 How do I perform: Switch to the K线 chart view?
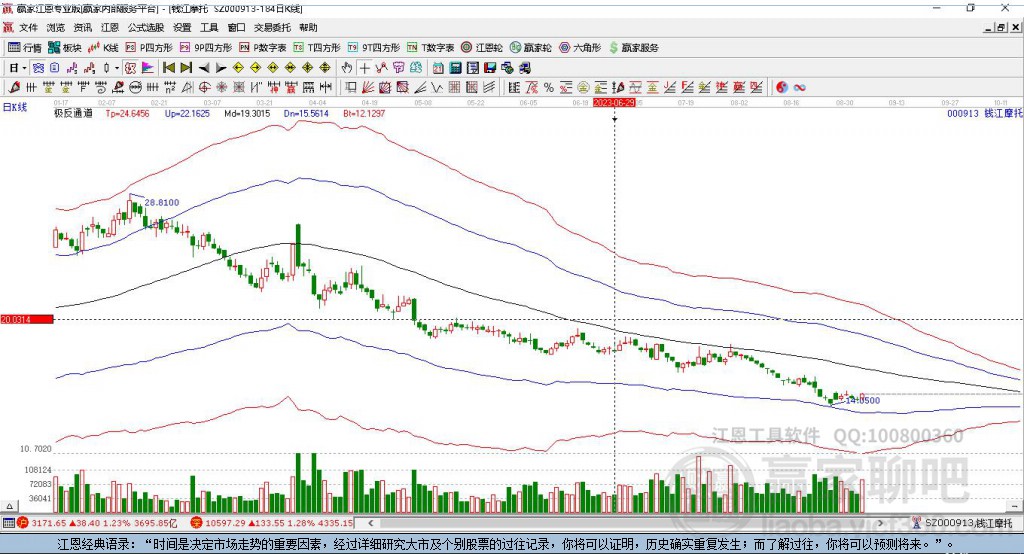103,48
